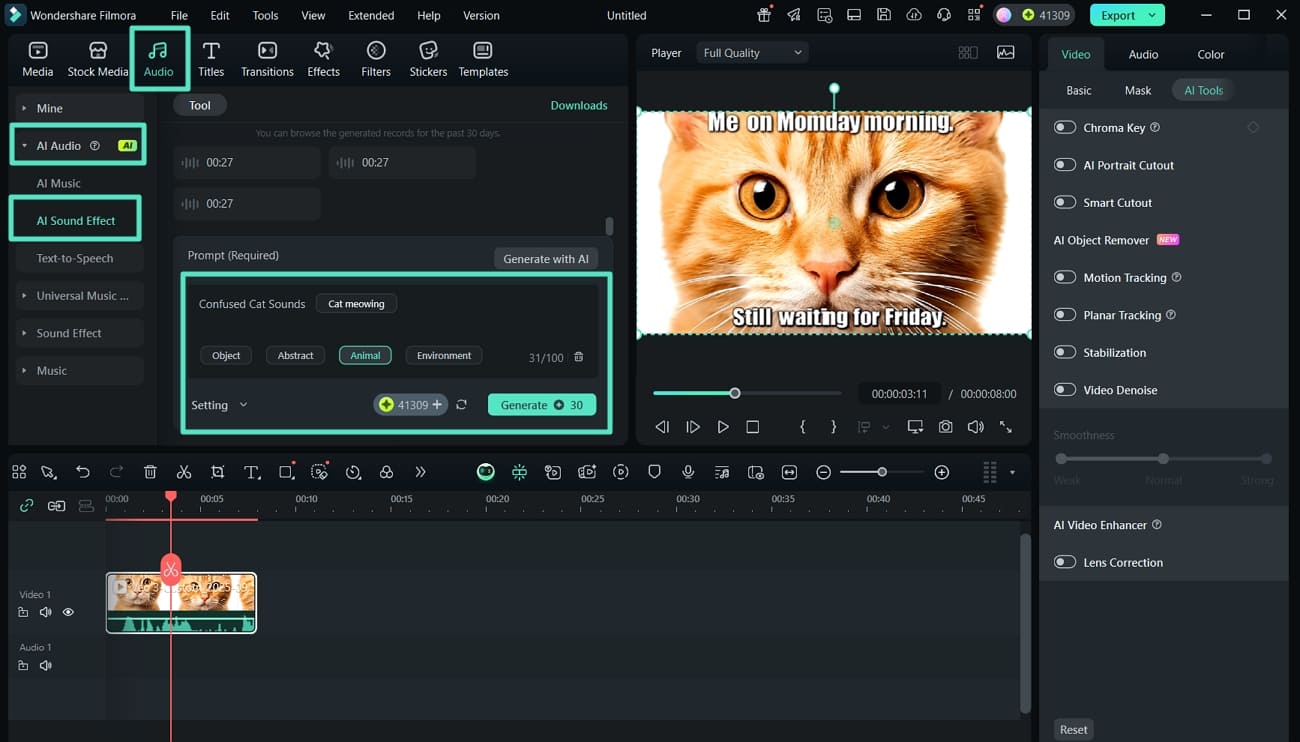Image resolution: width=1300 pixels, height=742 pixels.
Task: Play the preview video
Action: pyautogui.click(x=723, y=427)
